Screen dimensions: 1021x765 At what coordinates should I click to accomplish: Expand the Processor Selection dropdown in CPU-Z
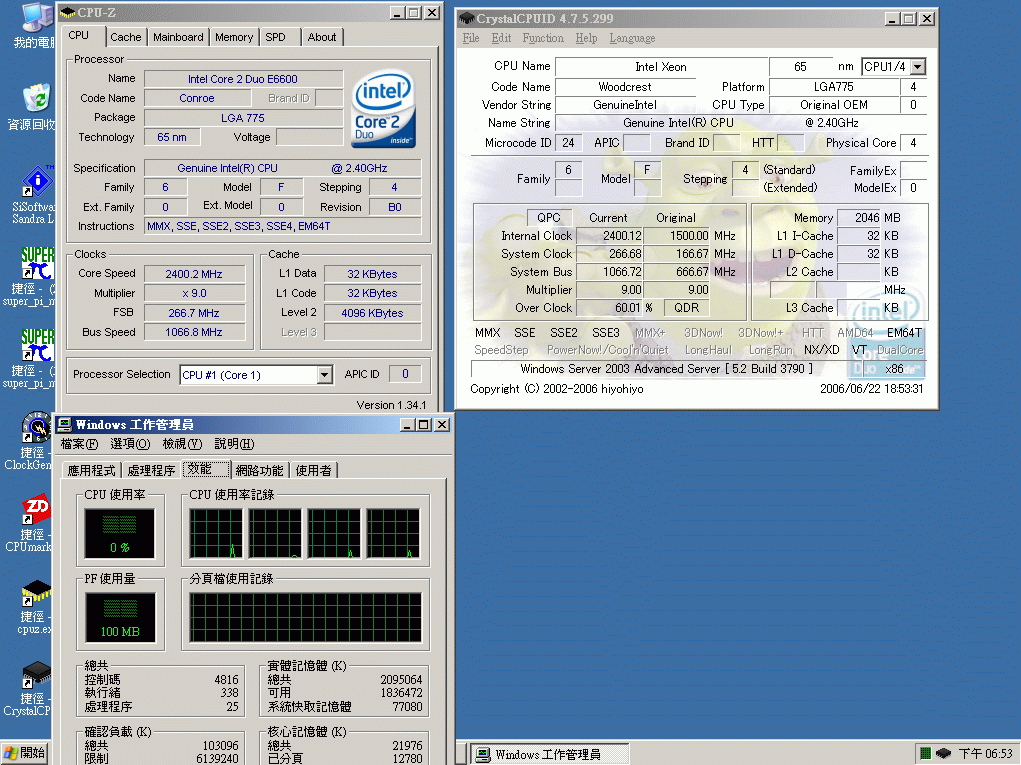coord(324,375)
